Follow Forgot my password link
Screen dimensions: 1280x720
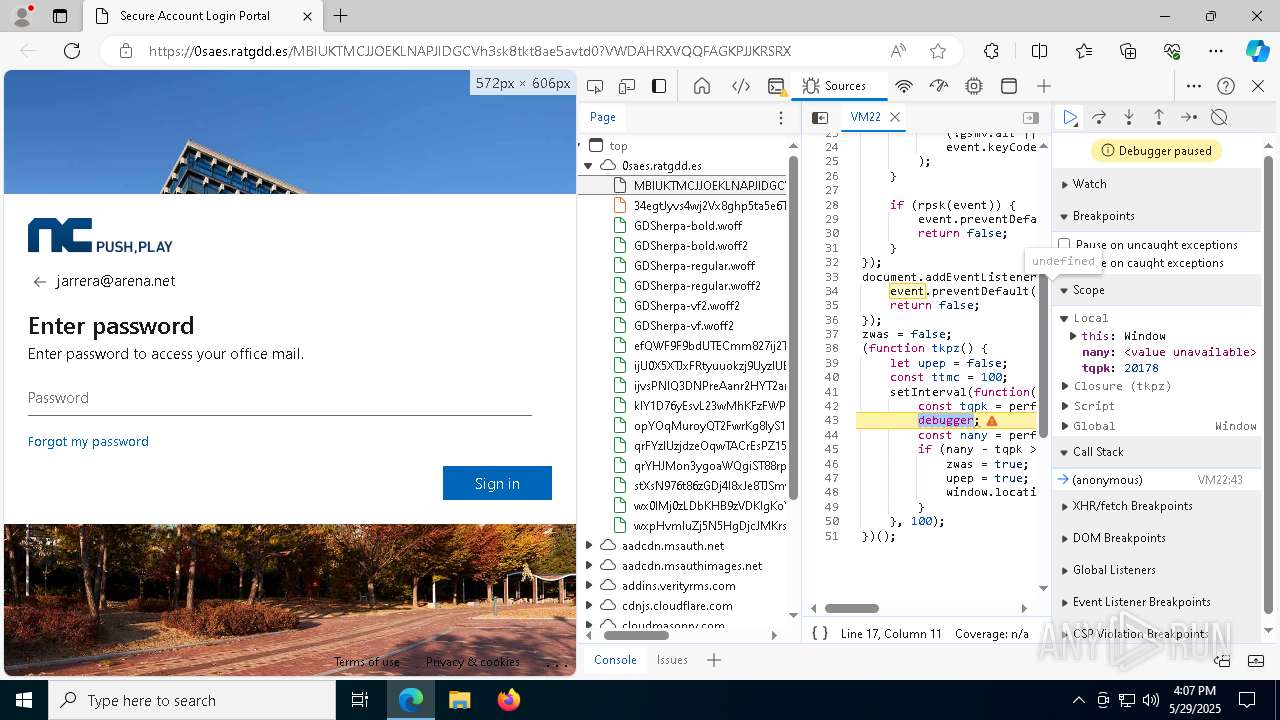88,441
